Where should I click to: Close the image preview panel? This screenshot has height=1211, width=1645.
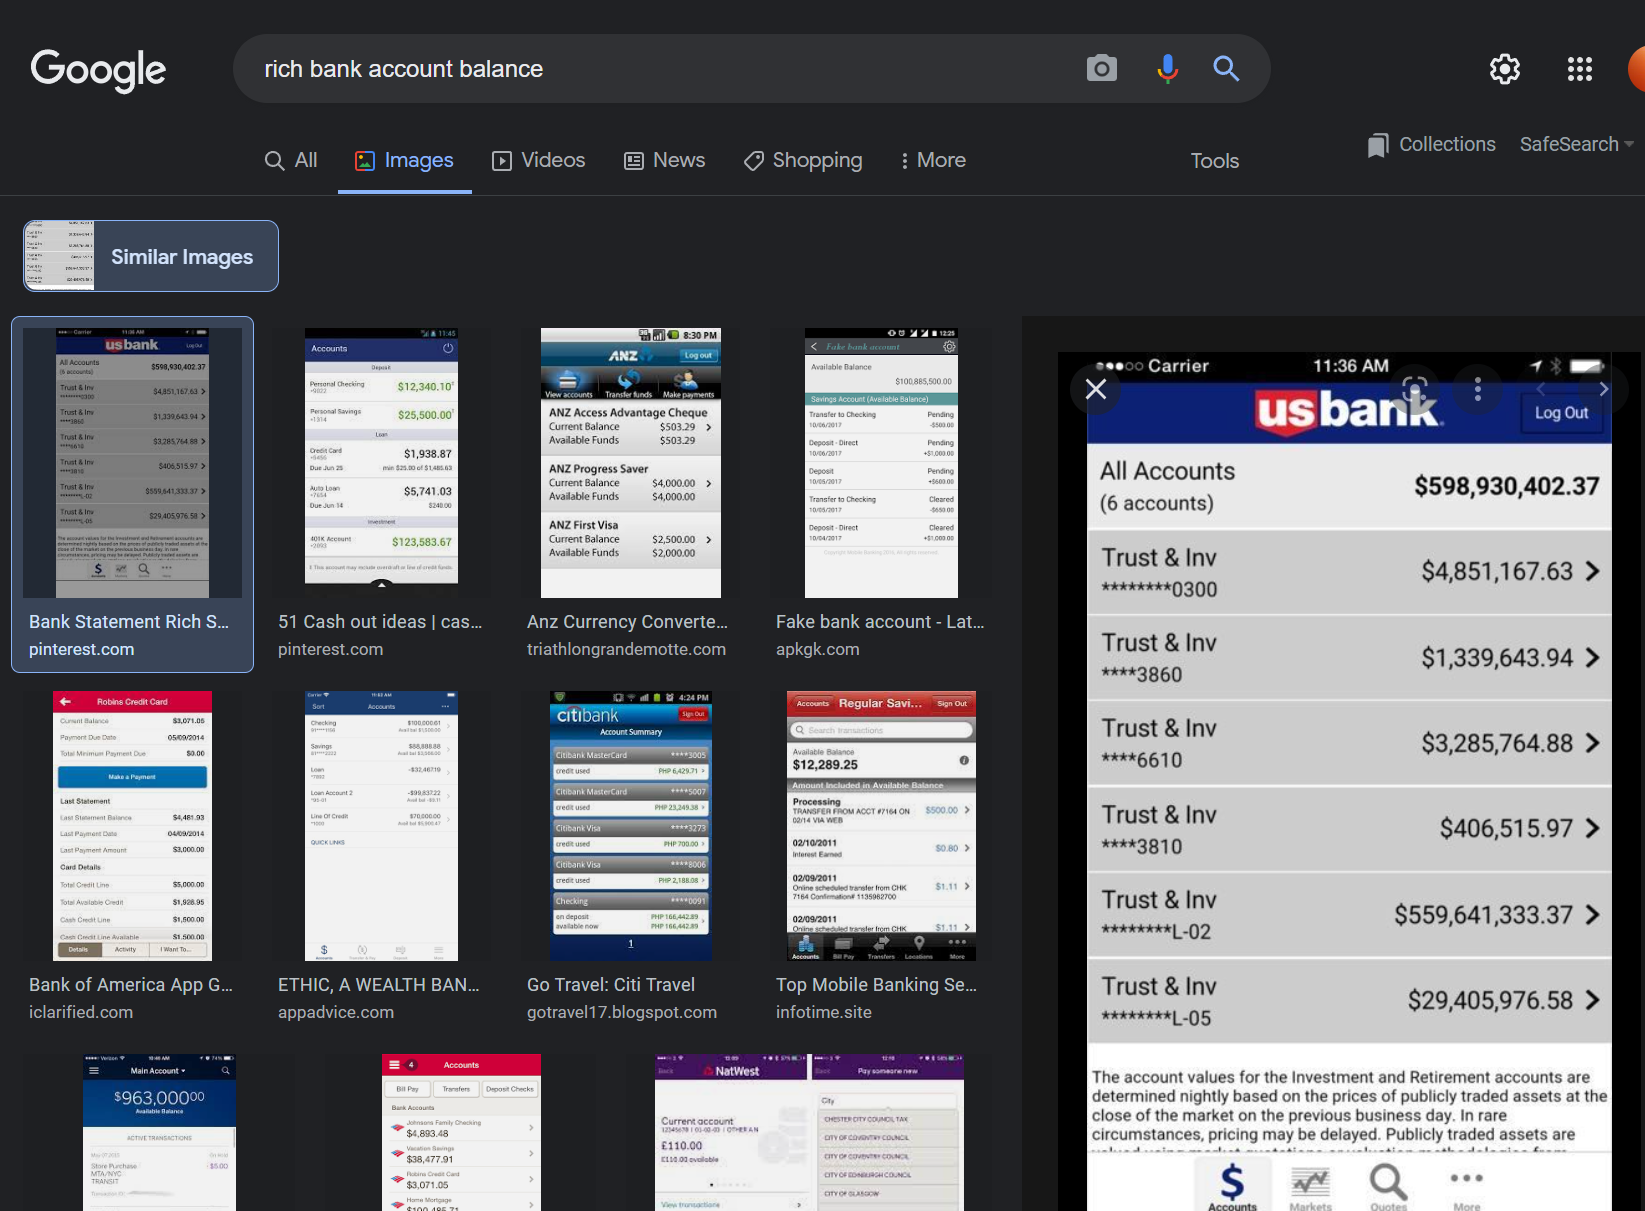(1096, 389)
